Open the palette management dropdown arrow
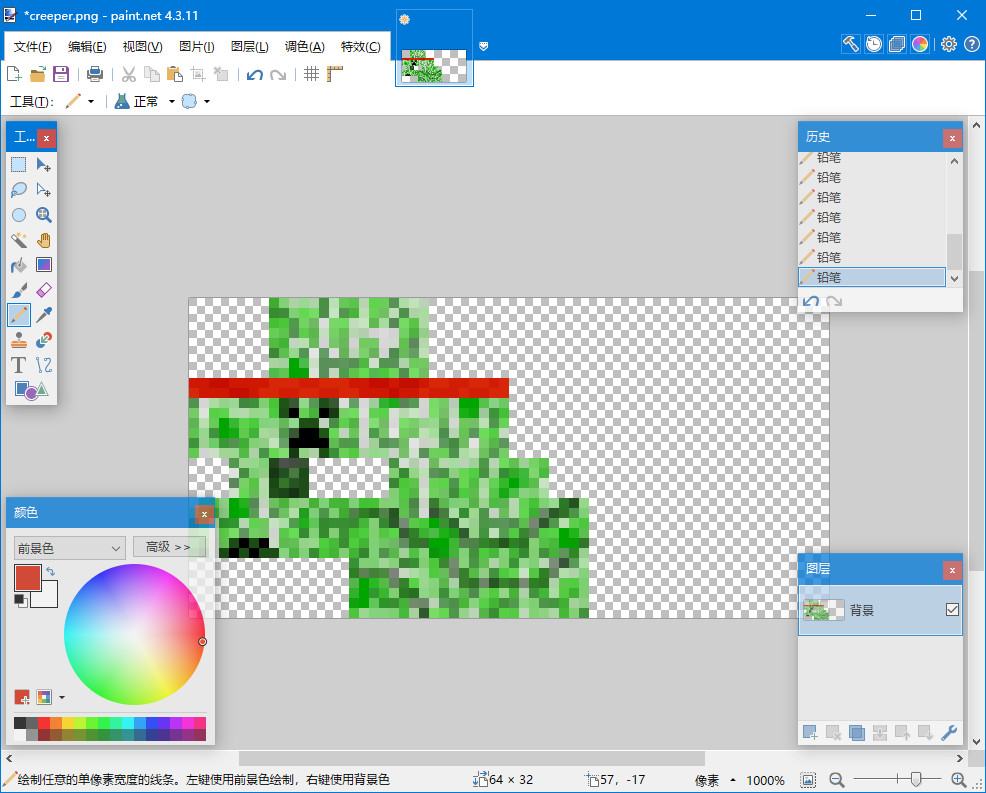This screenshot has height=793, width=986. 62,697
